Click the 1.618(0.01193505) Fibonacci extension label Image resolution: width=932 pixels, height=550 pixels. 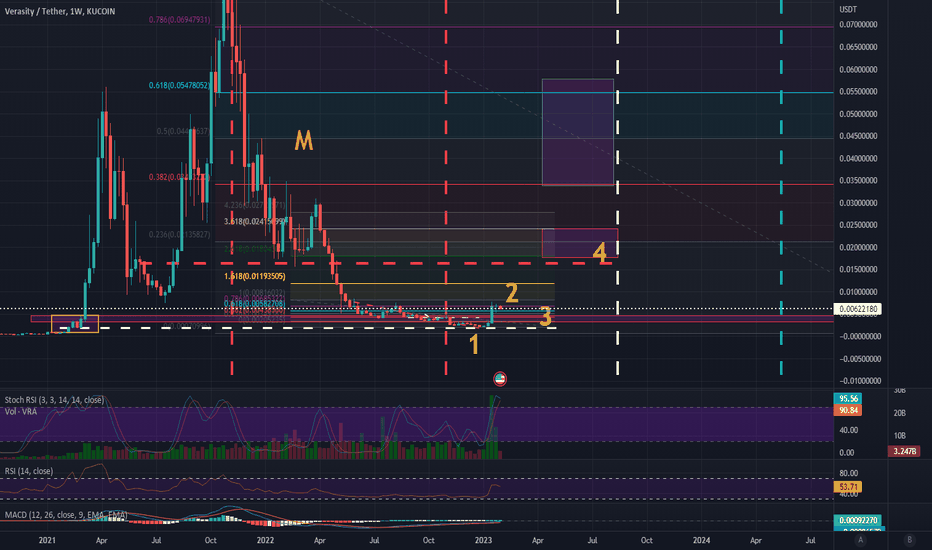click(x=254, y=276)
